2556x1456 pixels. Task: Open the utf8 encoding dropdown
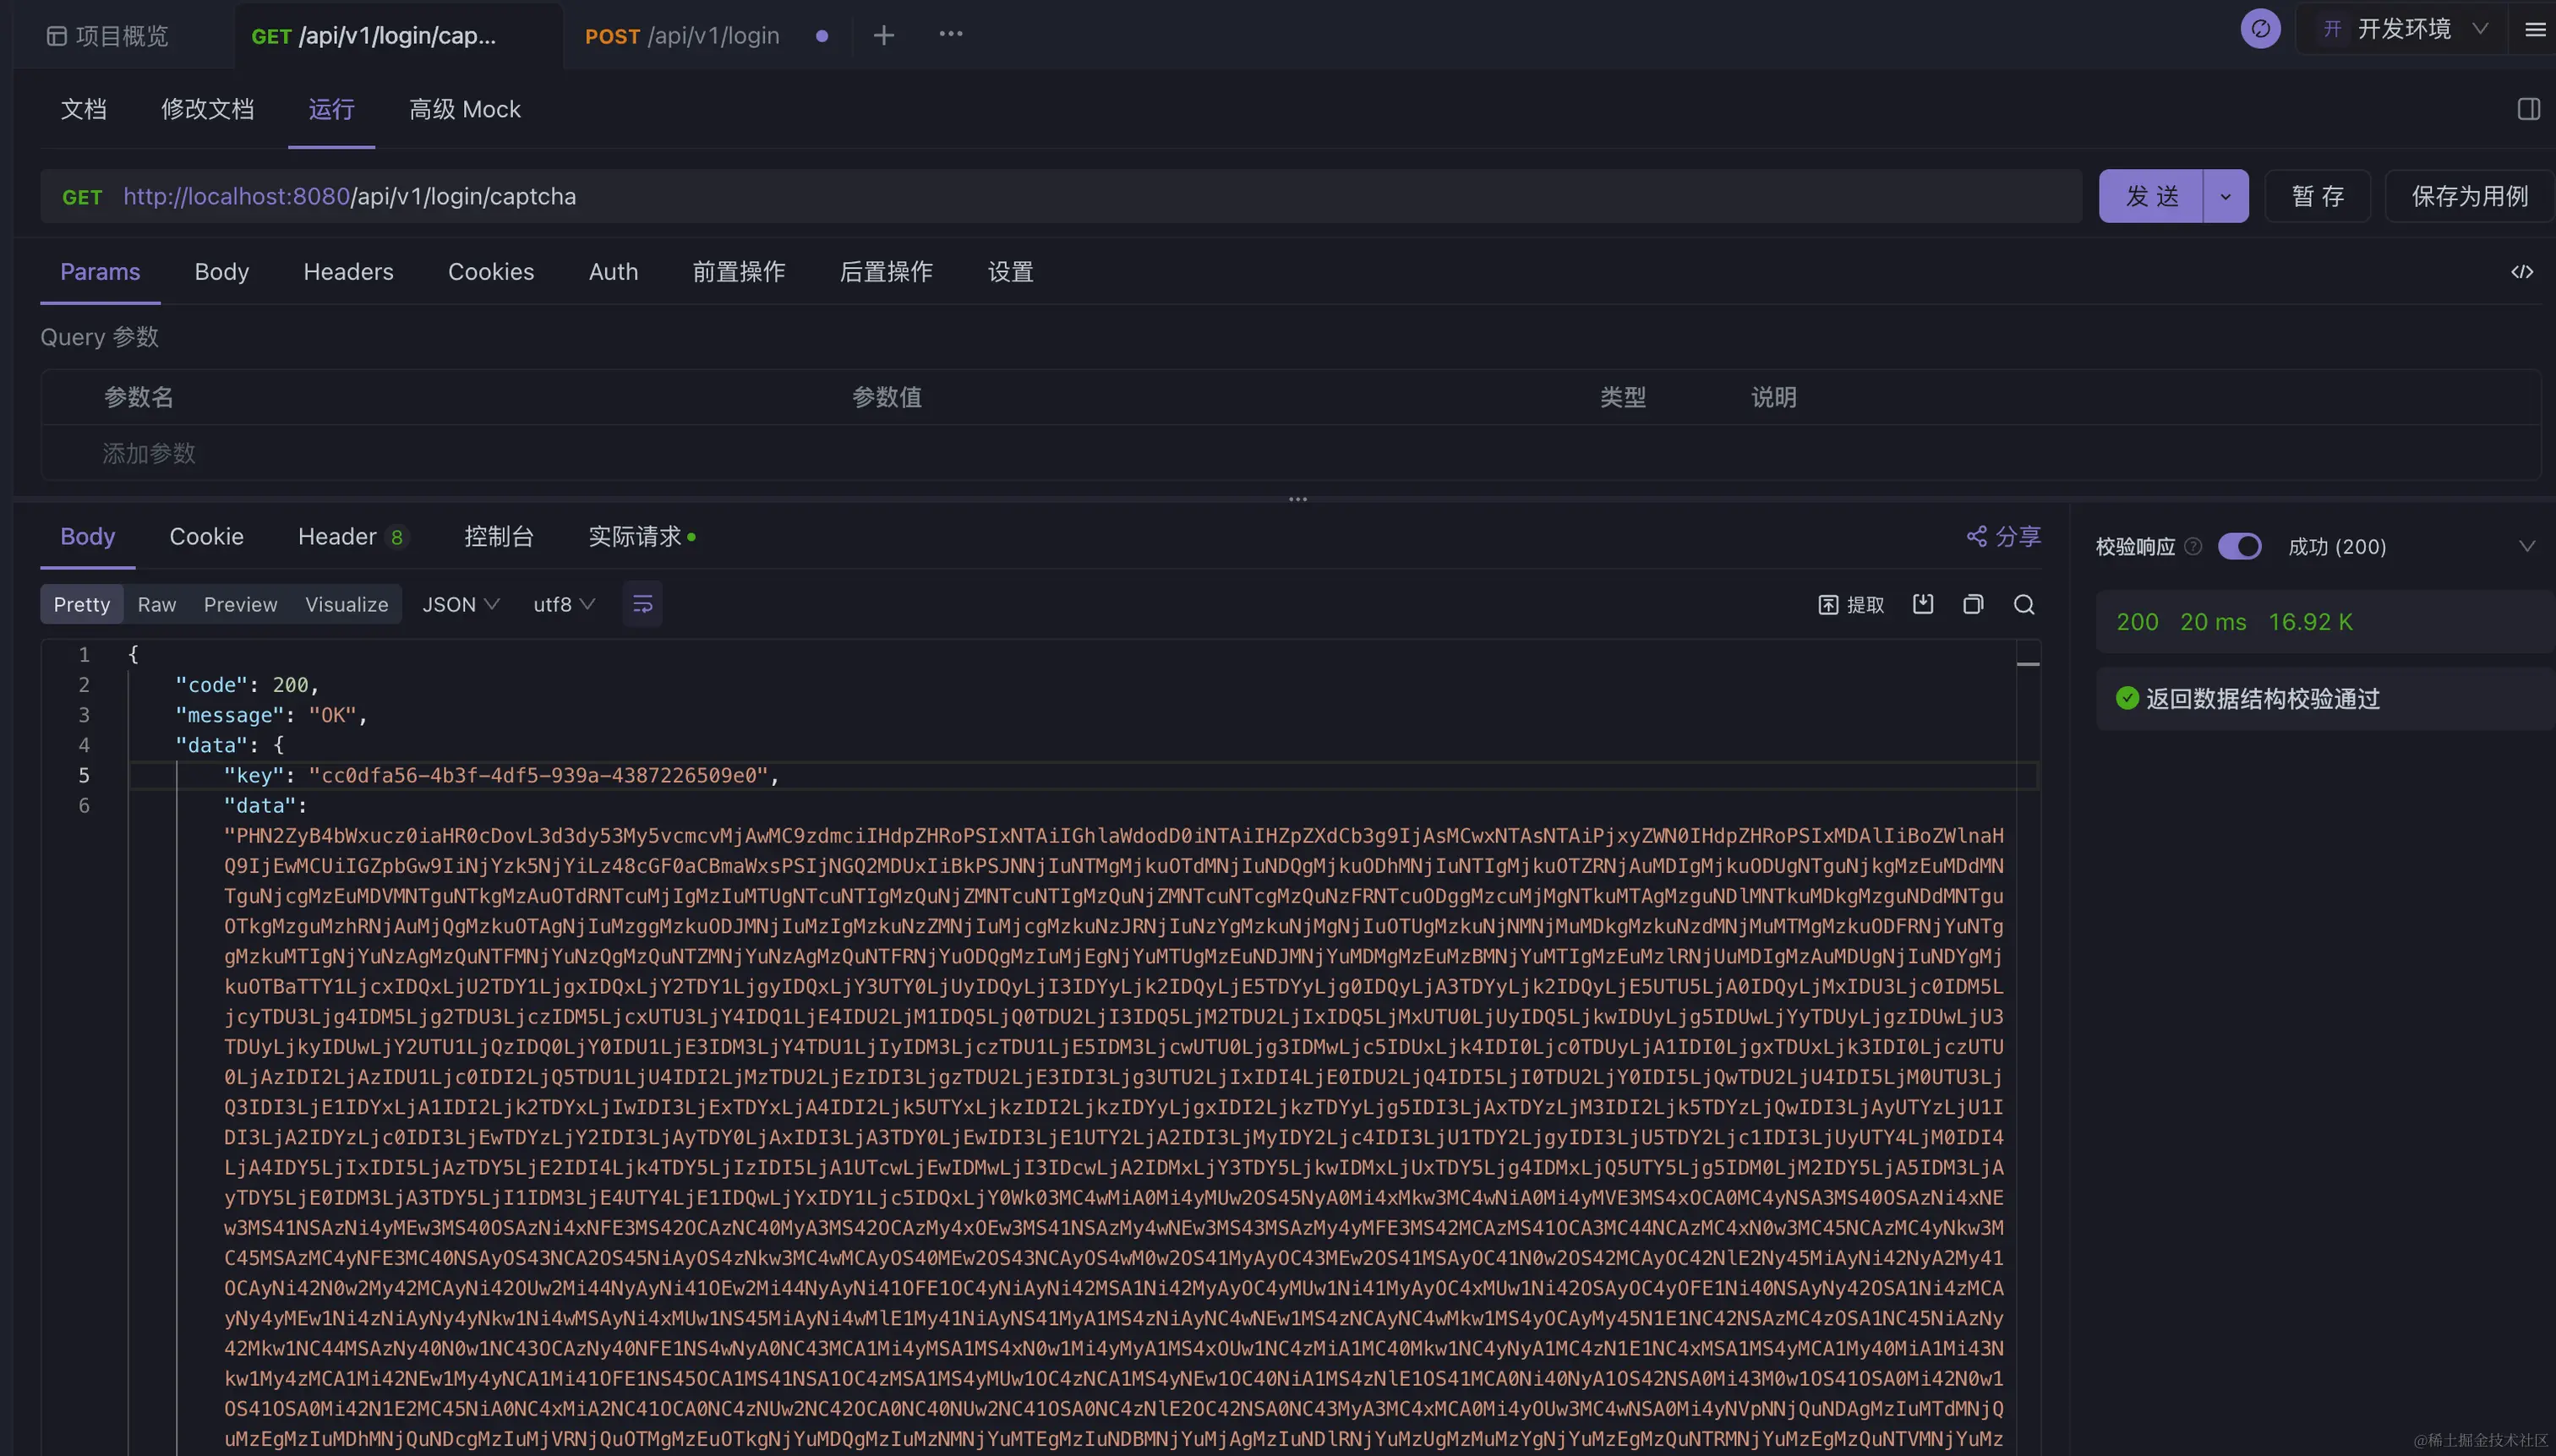[563, 604]
